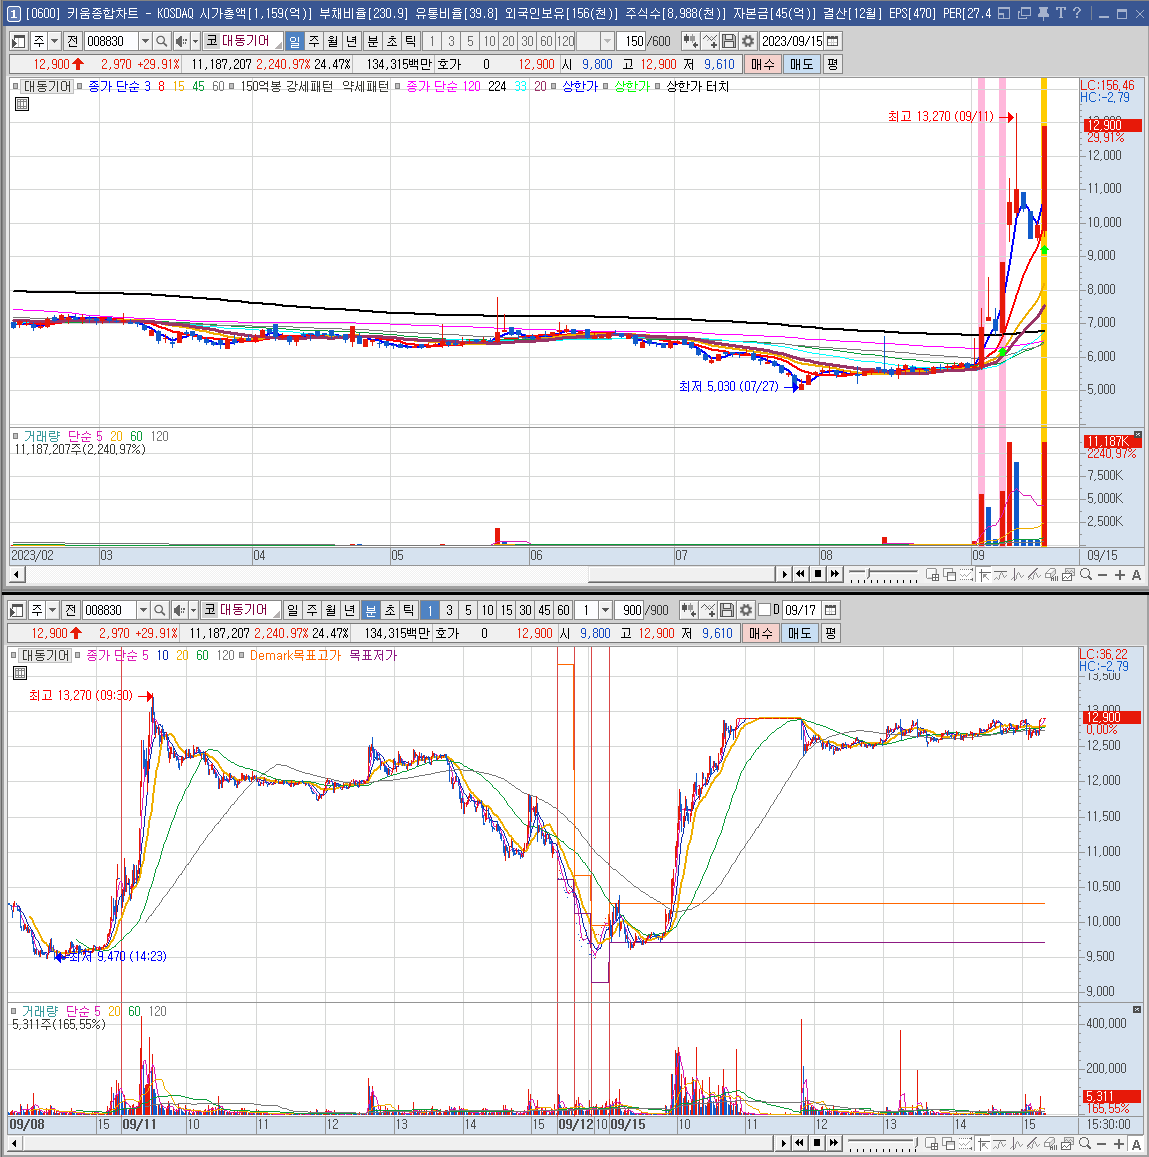
Task: Open the calendar next to 09/17
Action: (x=830, y=610)
